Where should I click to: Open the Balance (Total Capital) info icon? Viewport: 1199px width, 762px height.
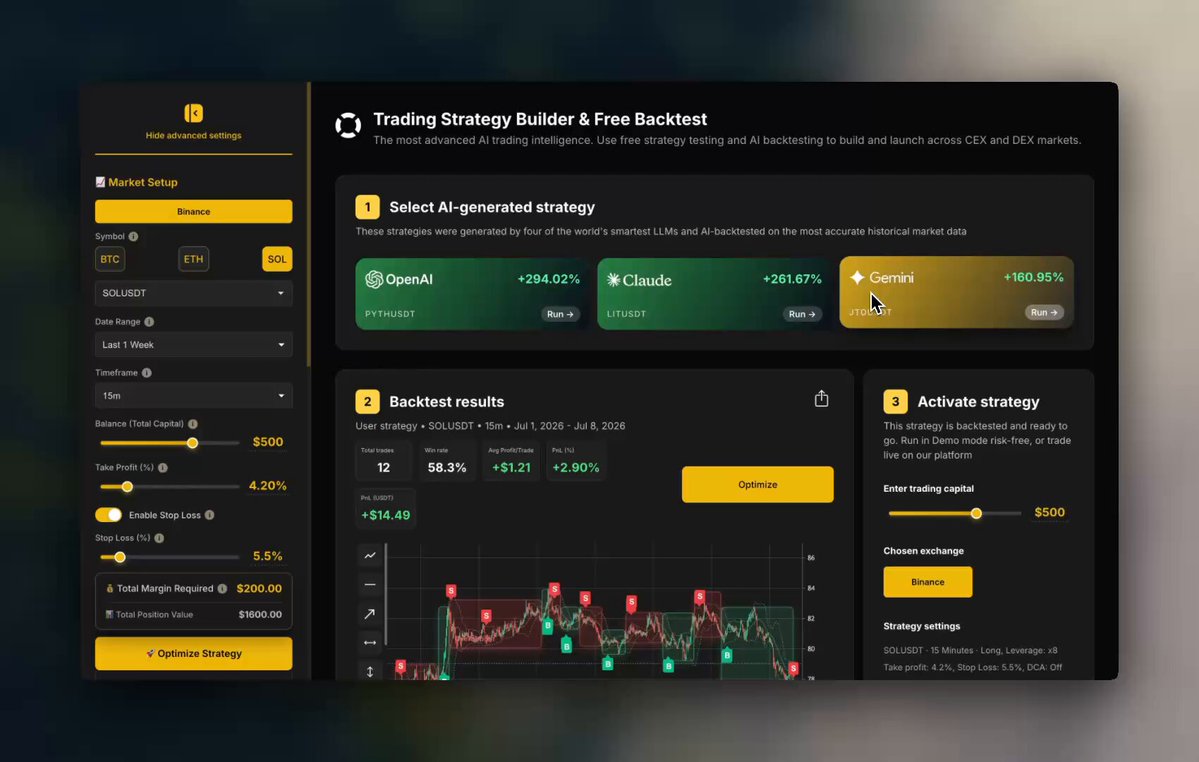[193, 424]
